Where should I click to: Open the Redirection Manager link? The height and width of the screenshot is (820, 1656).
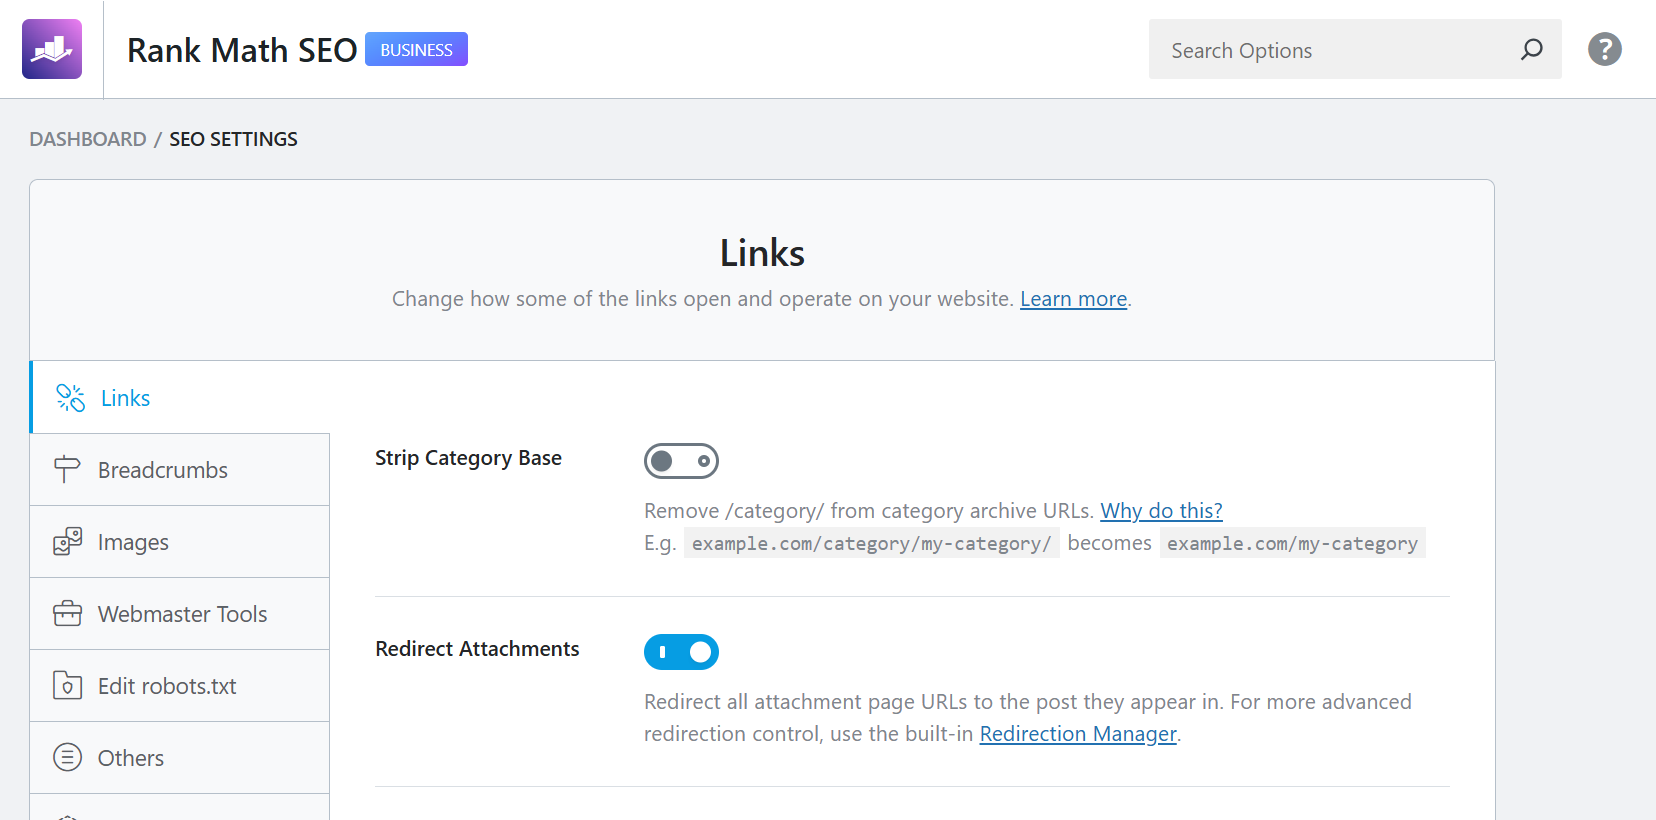[x=1078, y=734]
